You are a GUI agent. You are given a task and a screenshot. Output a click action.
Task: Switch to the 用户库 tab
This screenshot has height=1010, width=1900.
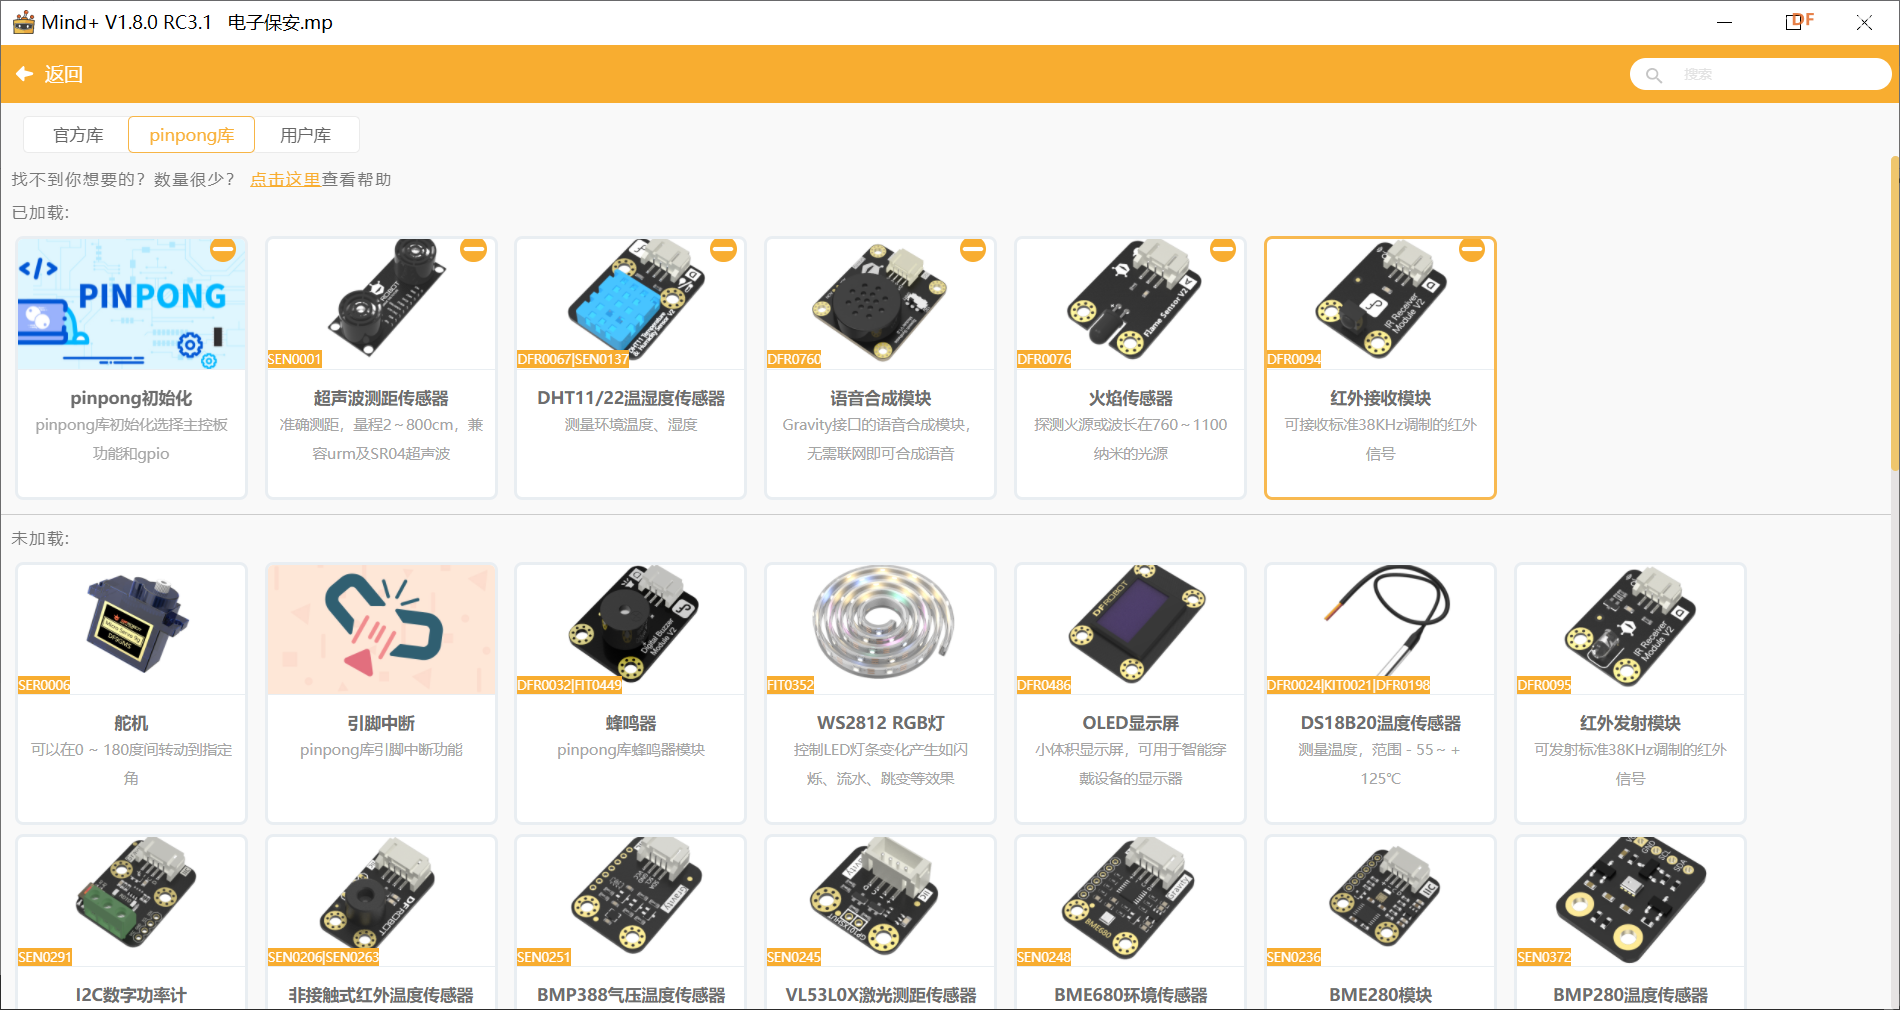click(x=306, y=135)
